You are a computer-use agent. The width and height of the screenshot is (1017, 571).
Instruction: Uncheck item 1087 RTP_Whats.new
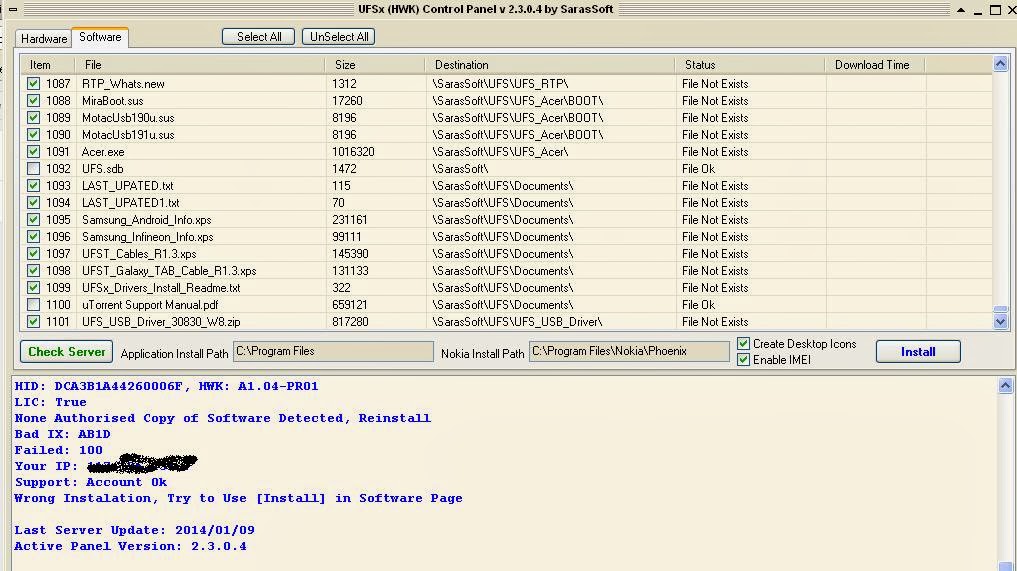pyautogui.click(x=33, y=84)
